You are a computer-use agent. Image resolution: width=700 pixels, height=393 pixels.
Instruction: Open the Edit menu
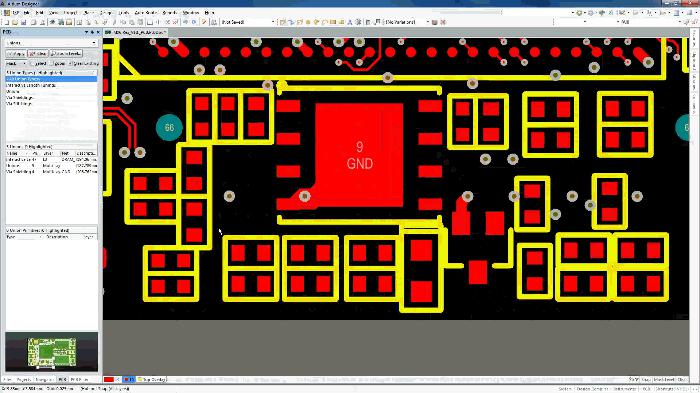coord(39,13)
